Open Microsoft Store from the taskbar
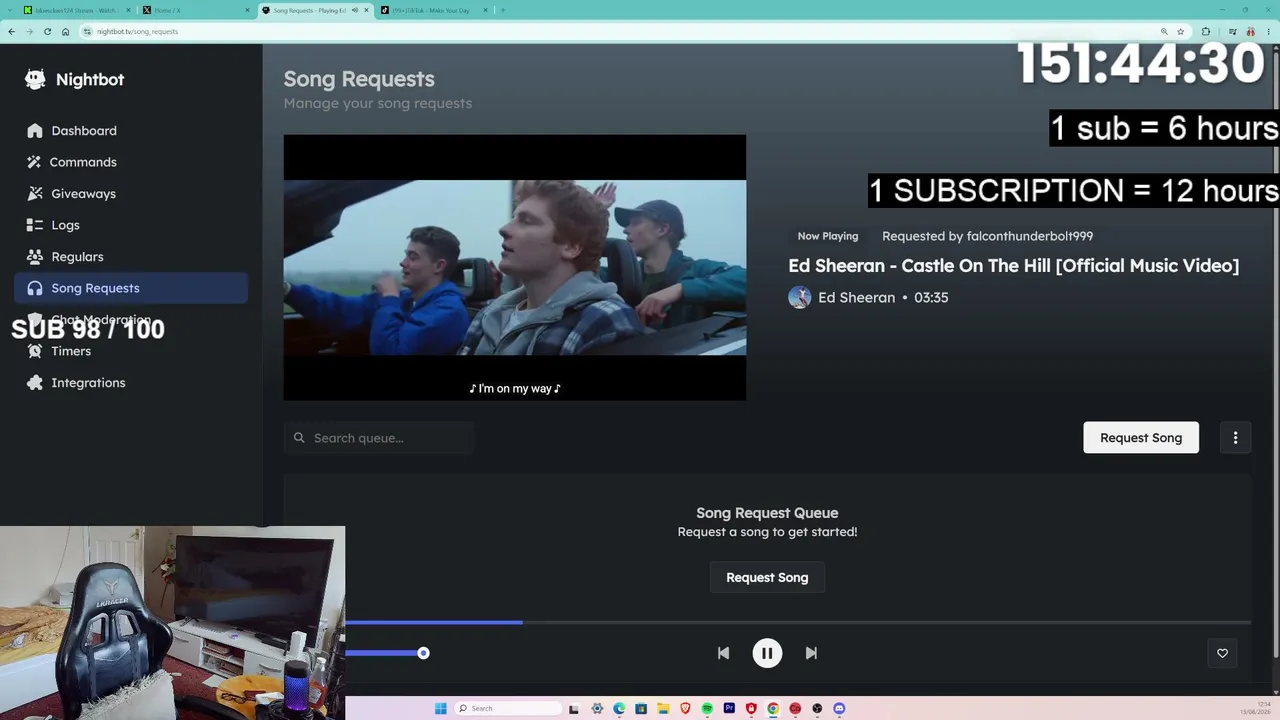Viewport: 1280px width, 720px height. coord(641,709)
